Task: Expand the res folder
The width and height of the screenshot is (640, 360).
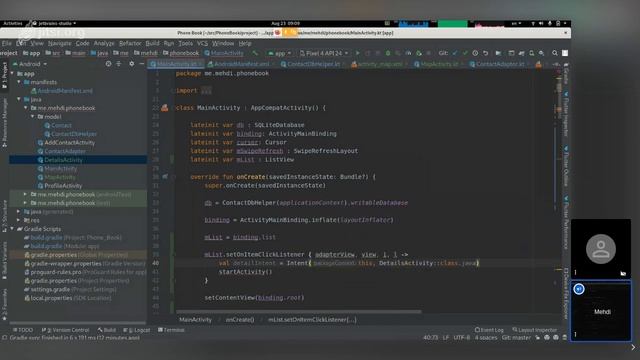Action: click(19, 220)
